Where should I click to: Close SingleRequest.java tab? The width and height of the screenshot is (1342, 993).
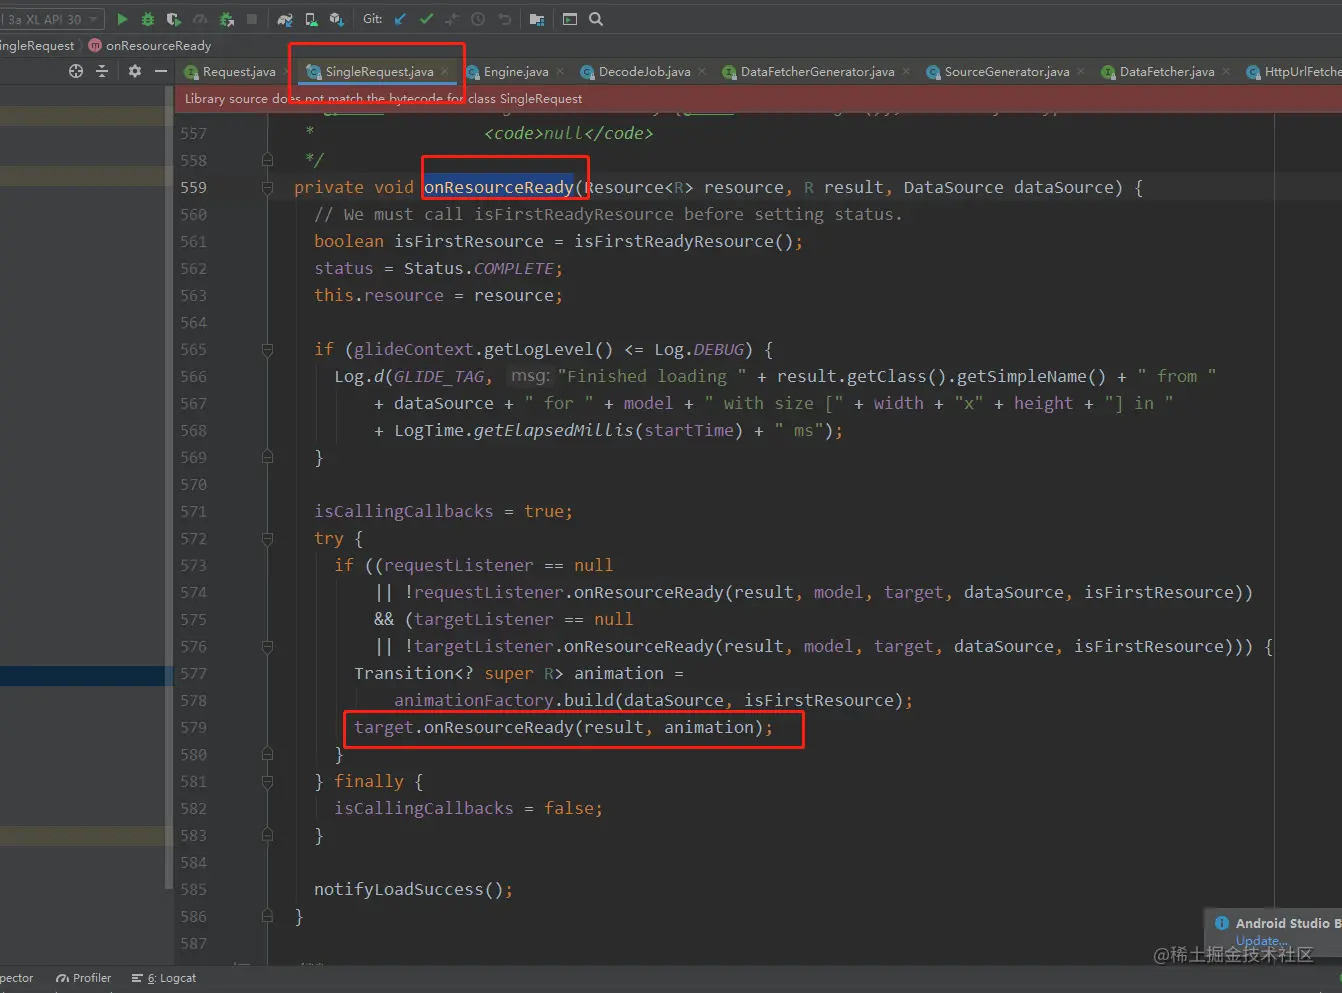pos(445,71)
